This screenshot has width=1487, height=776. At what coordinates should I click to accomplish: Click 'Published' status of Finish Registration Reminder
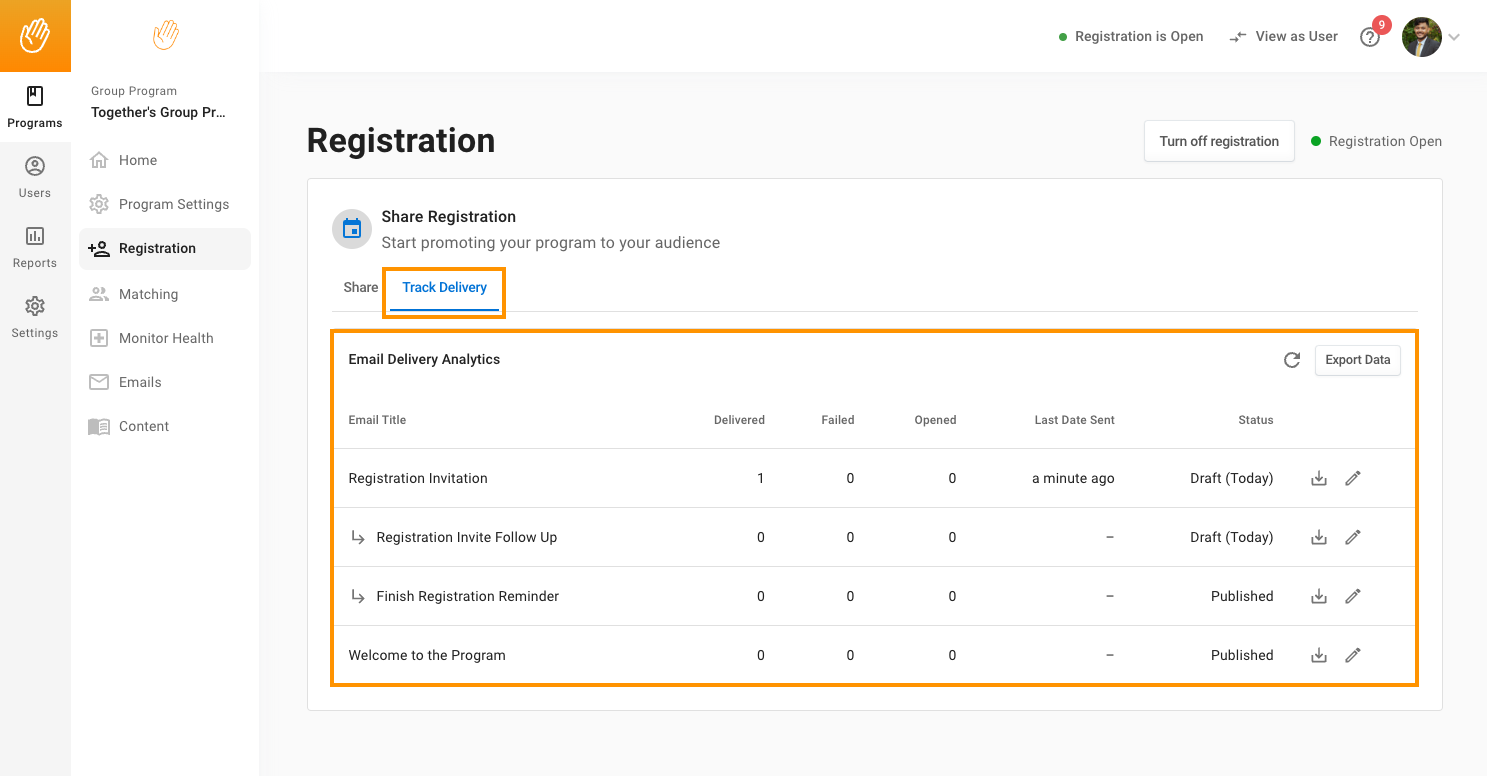tap(1242, 596)
